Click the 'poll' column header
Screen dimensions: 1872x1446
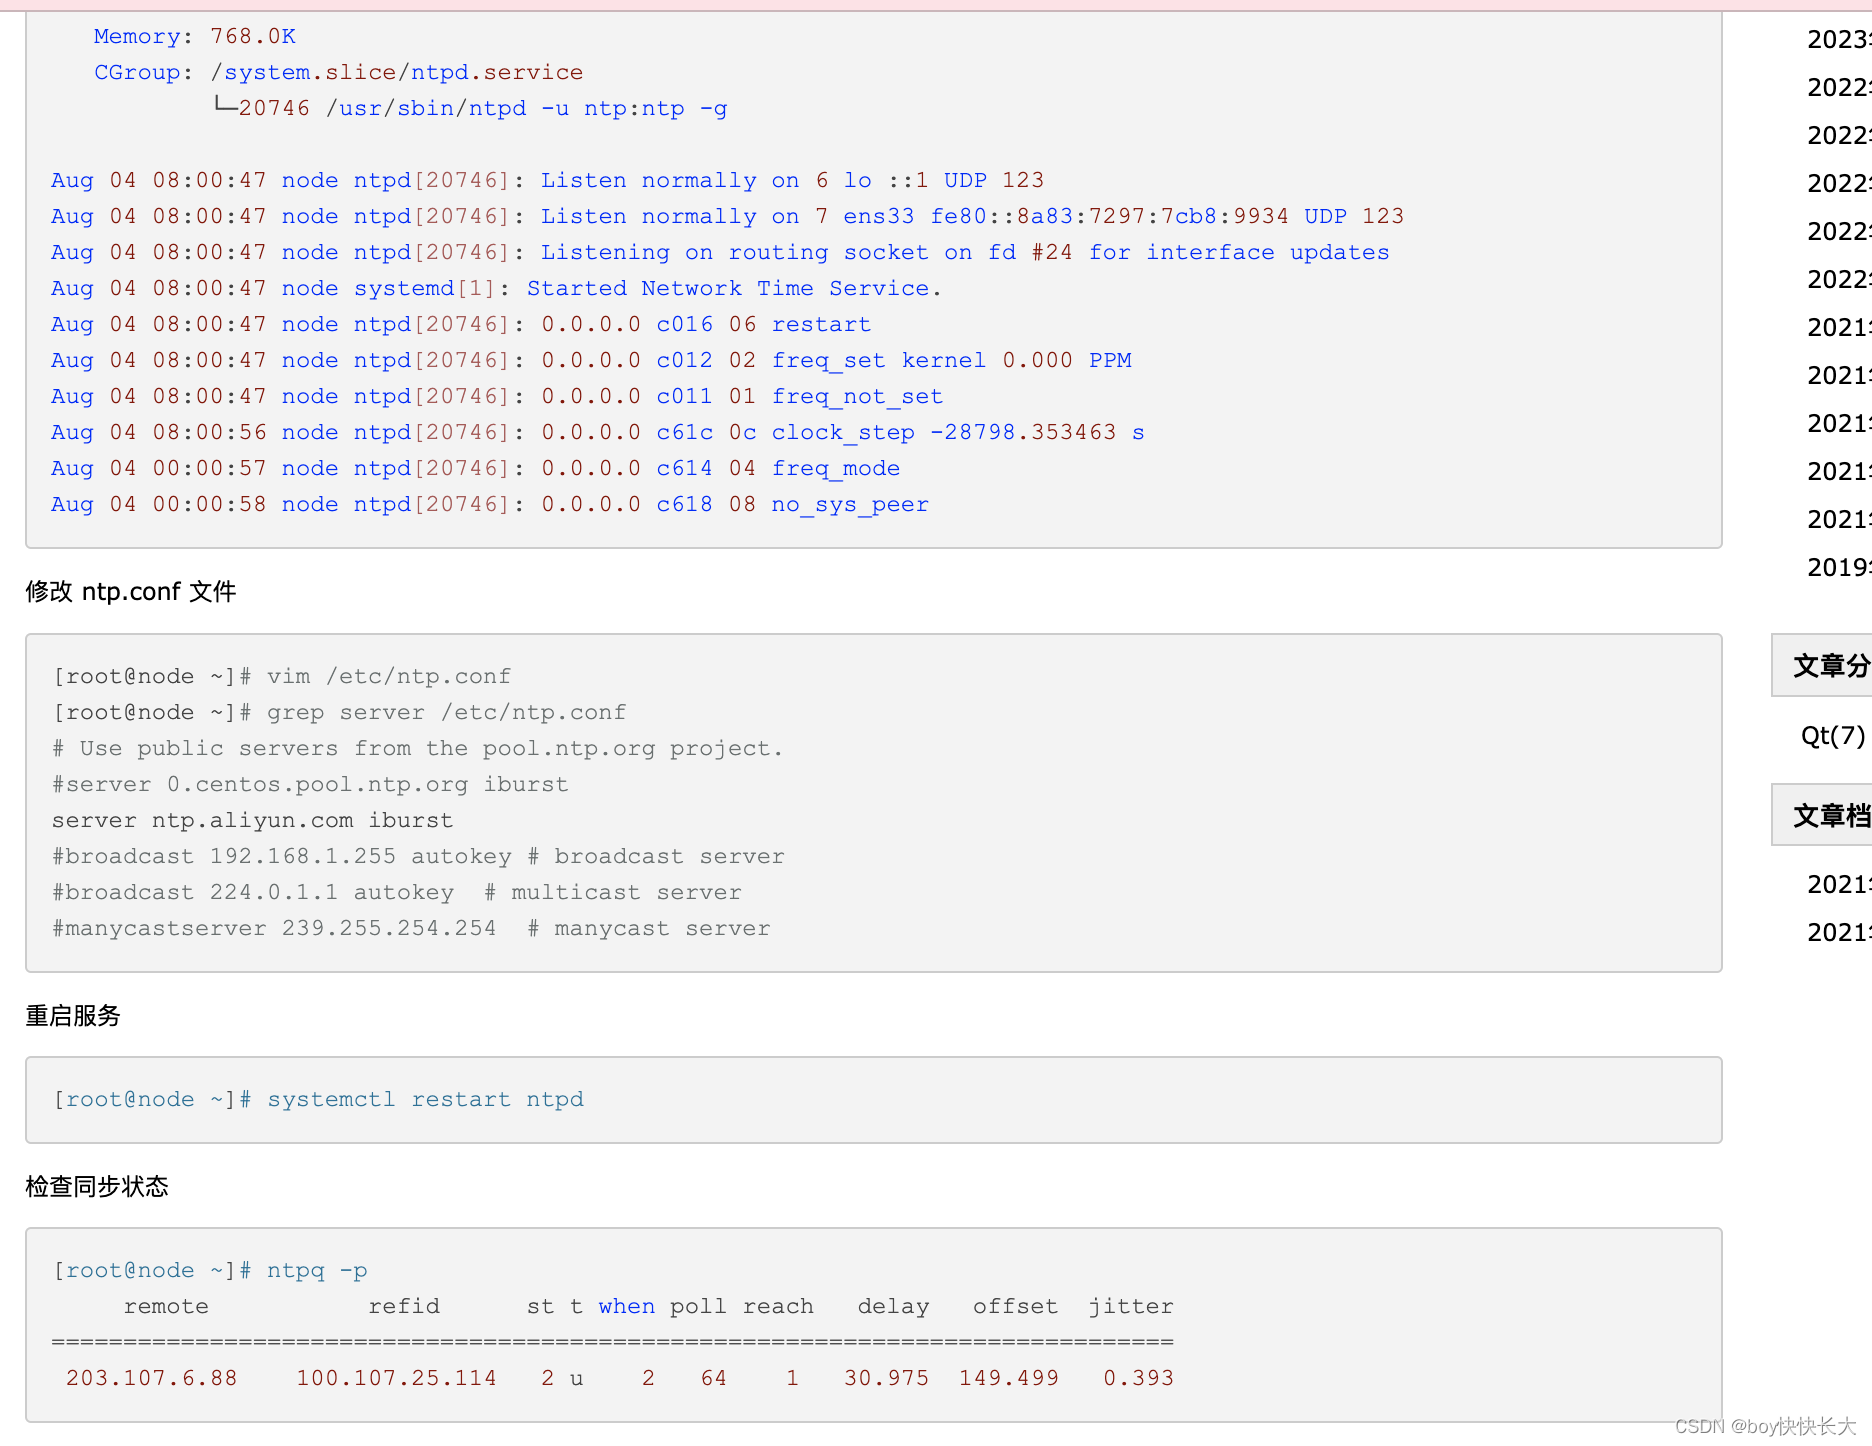pyautogui.click(x=698, y=1307)
